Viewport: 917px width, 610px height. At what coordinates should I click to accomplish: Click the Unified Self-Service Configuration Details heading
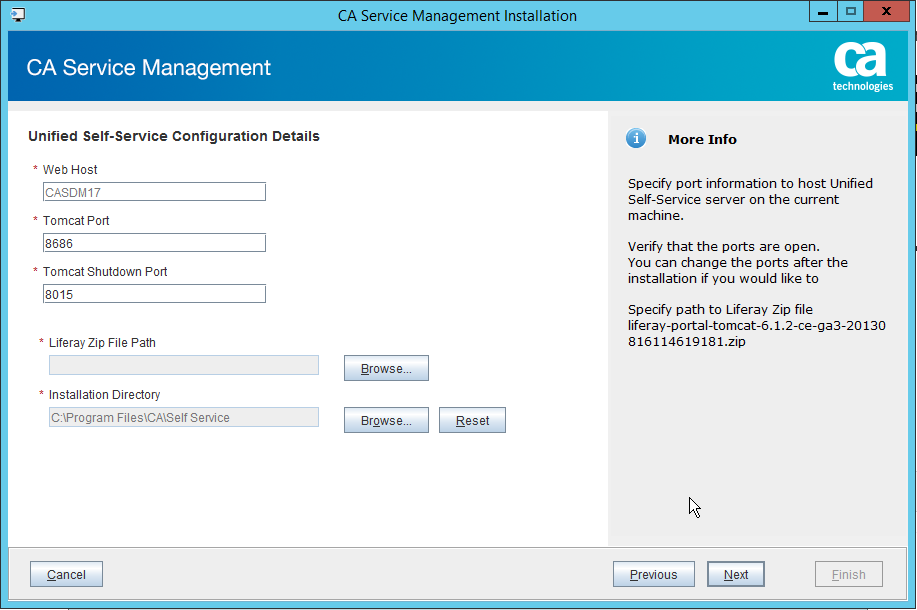[173, 136]
